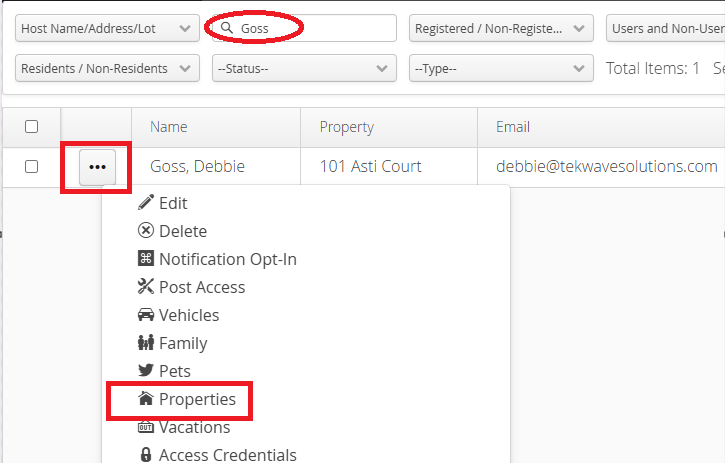The height and width of the screenshot is (463, 725).
Task: Click the pencil icon next to Edit
Action: pyautogui.click(x=146, y=202)
